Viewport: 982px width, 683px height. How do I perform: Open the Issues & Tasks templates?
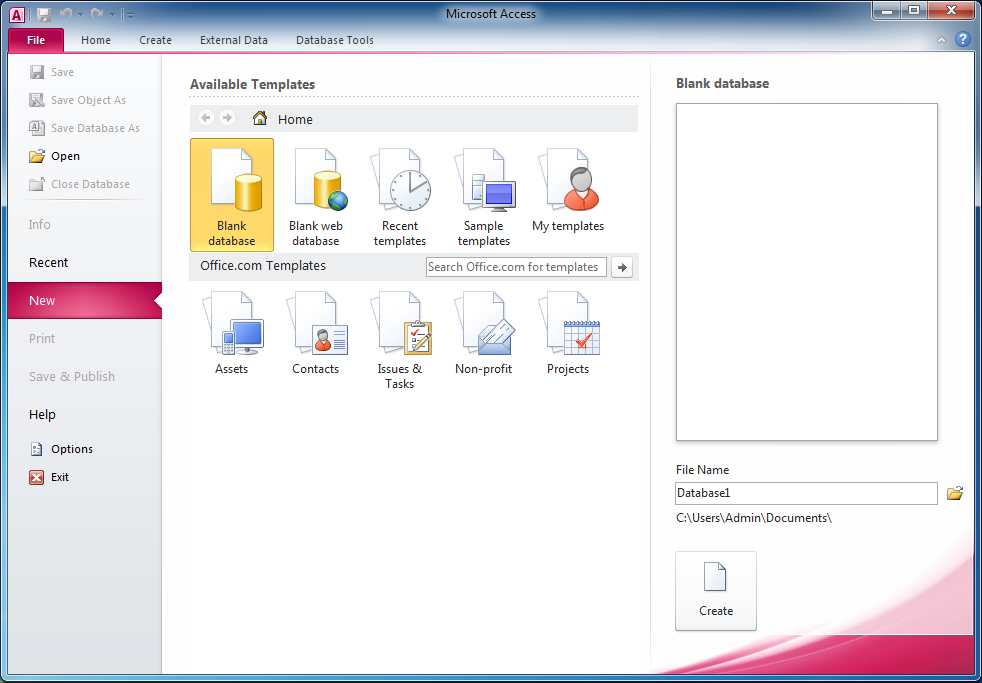tap(400, 338)
